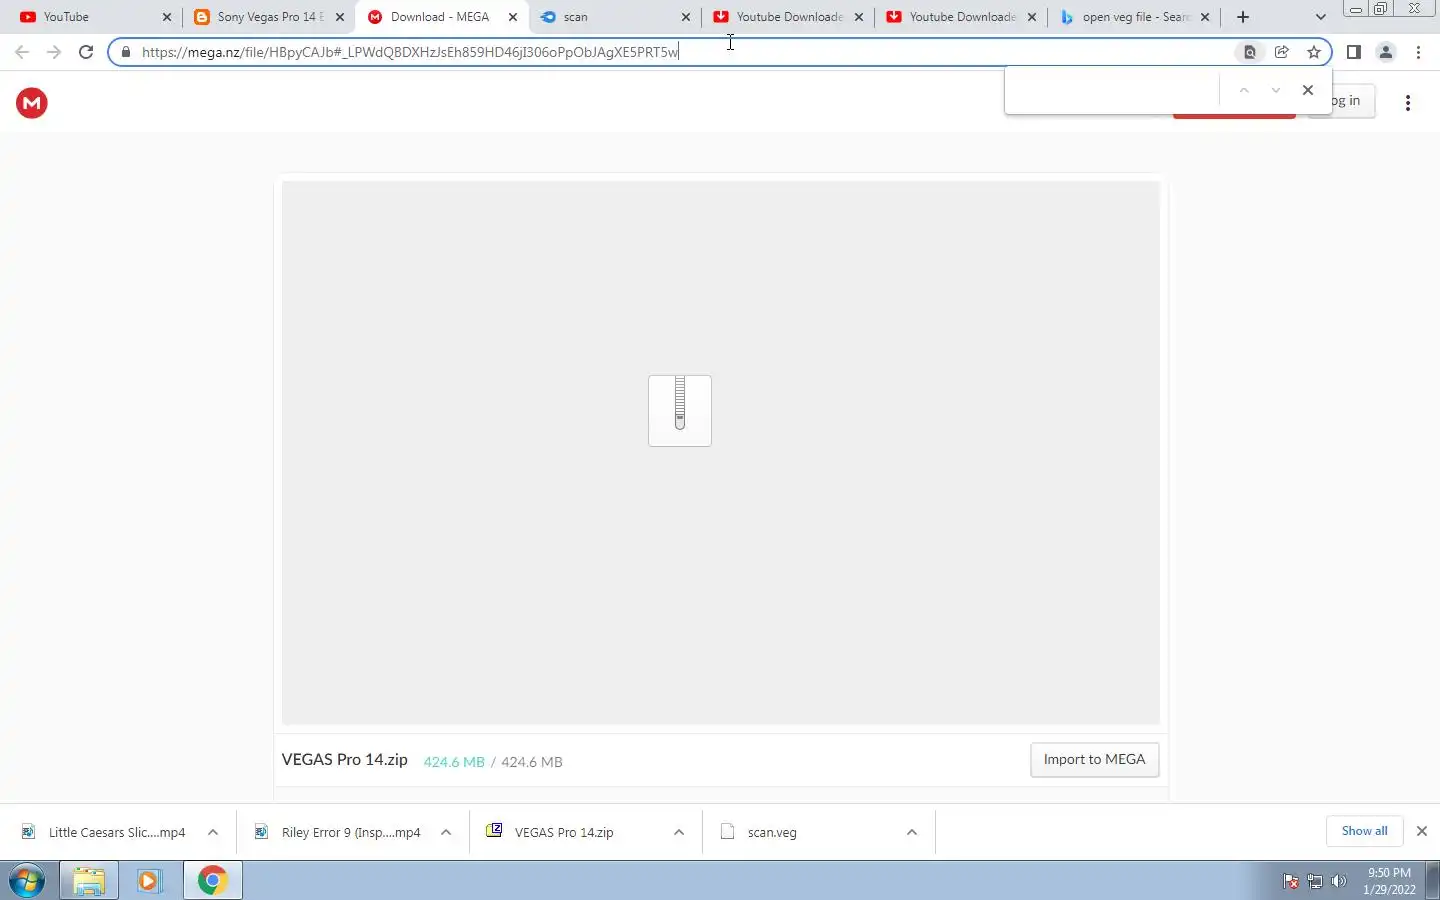Image resolution: width=1440 pixels, height=900 pixels.
Task: Open MEGA page three-dot menu
Action: [1408, 102]
